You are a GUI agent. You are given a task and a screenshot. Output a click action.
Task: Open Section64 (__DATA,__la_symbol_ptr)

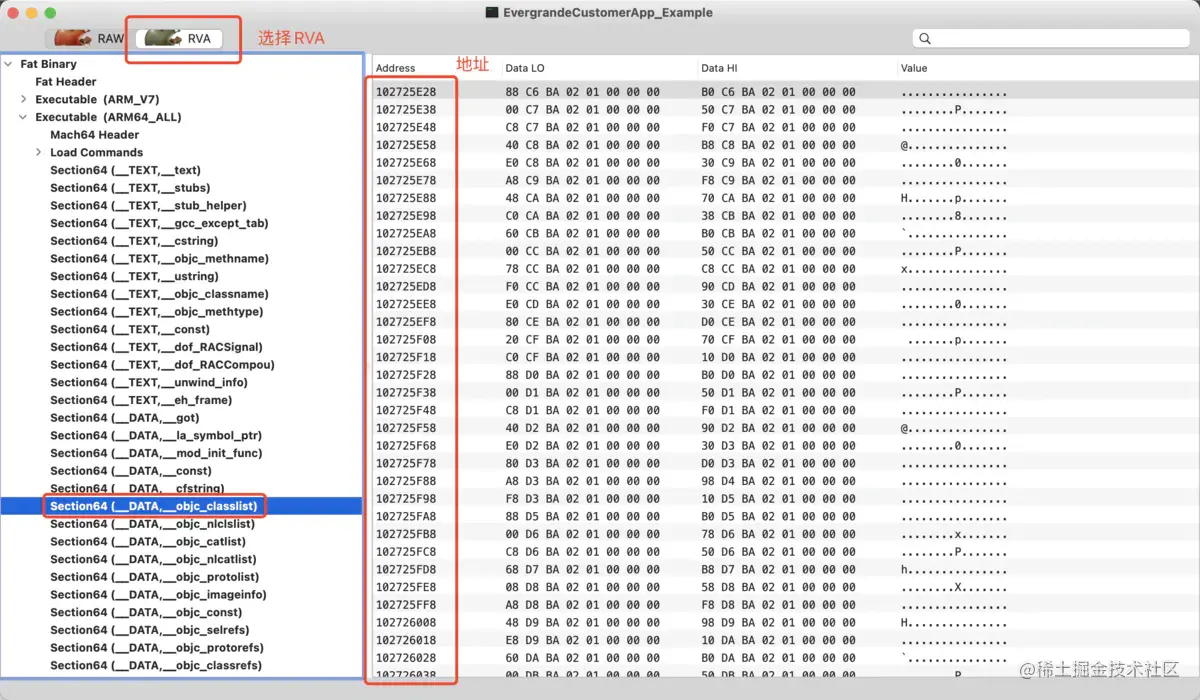pos(156,435)
